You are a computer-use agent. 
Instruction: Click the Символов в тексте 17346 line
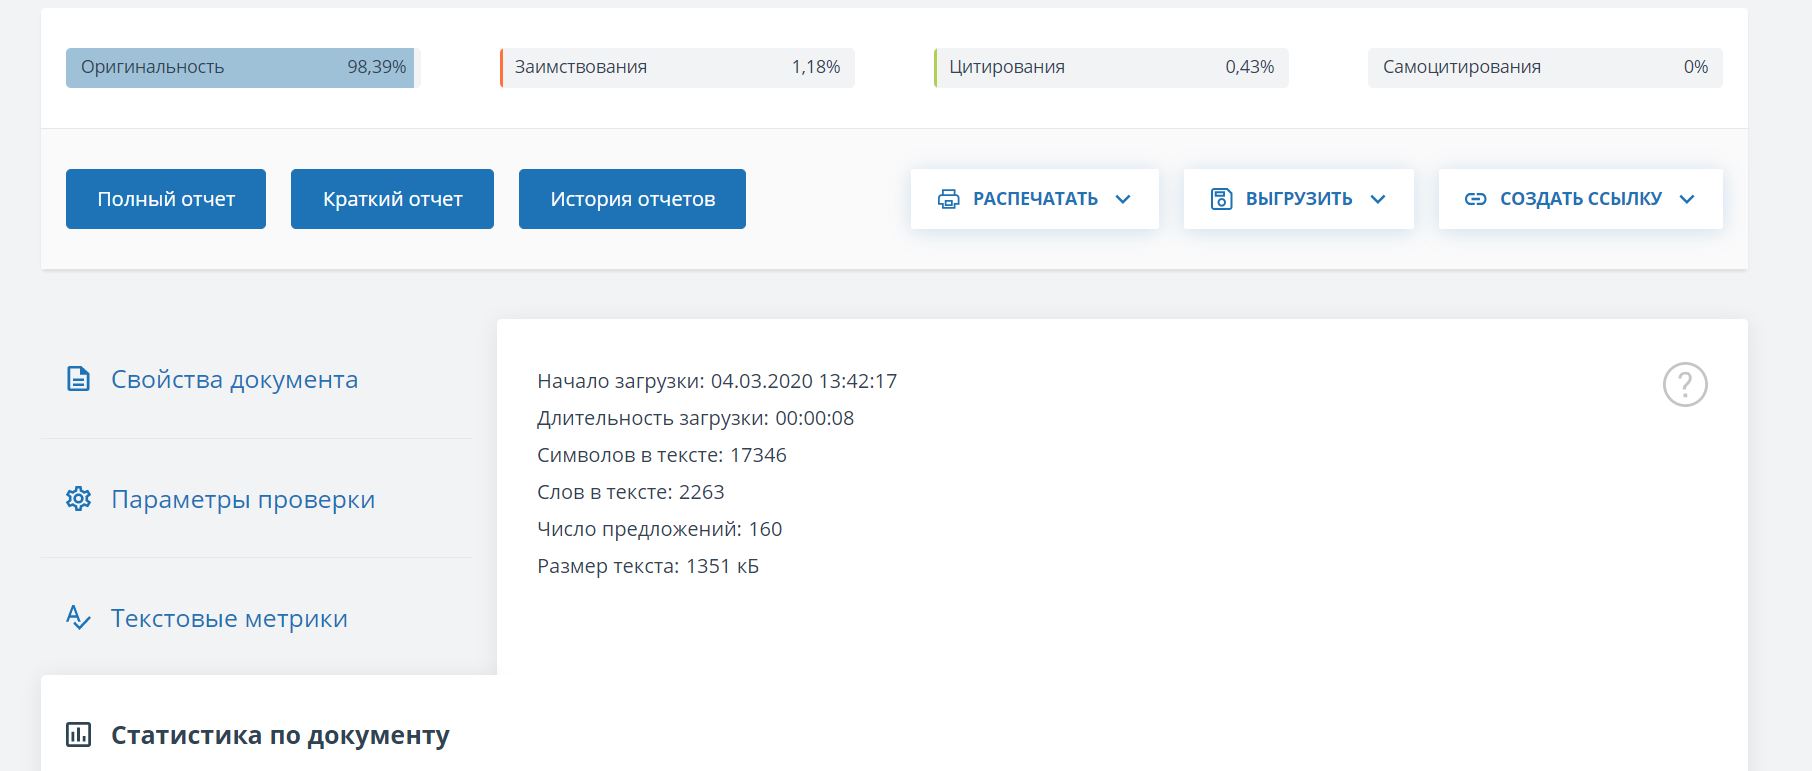662,455
